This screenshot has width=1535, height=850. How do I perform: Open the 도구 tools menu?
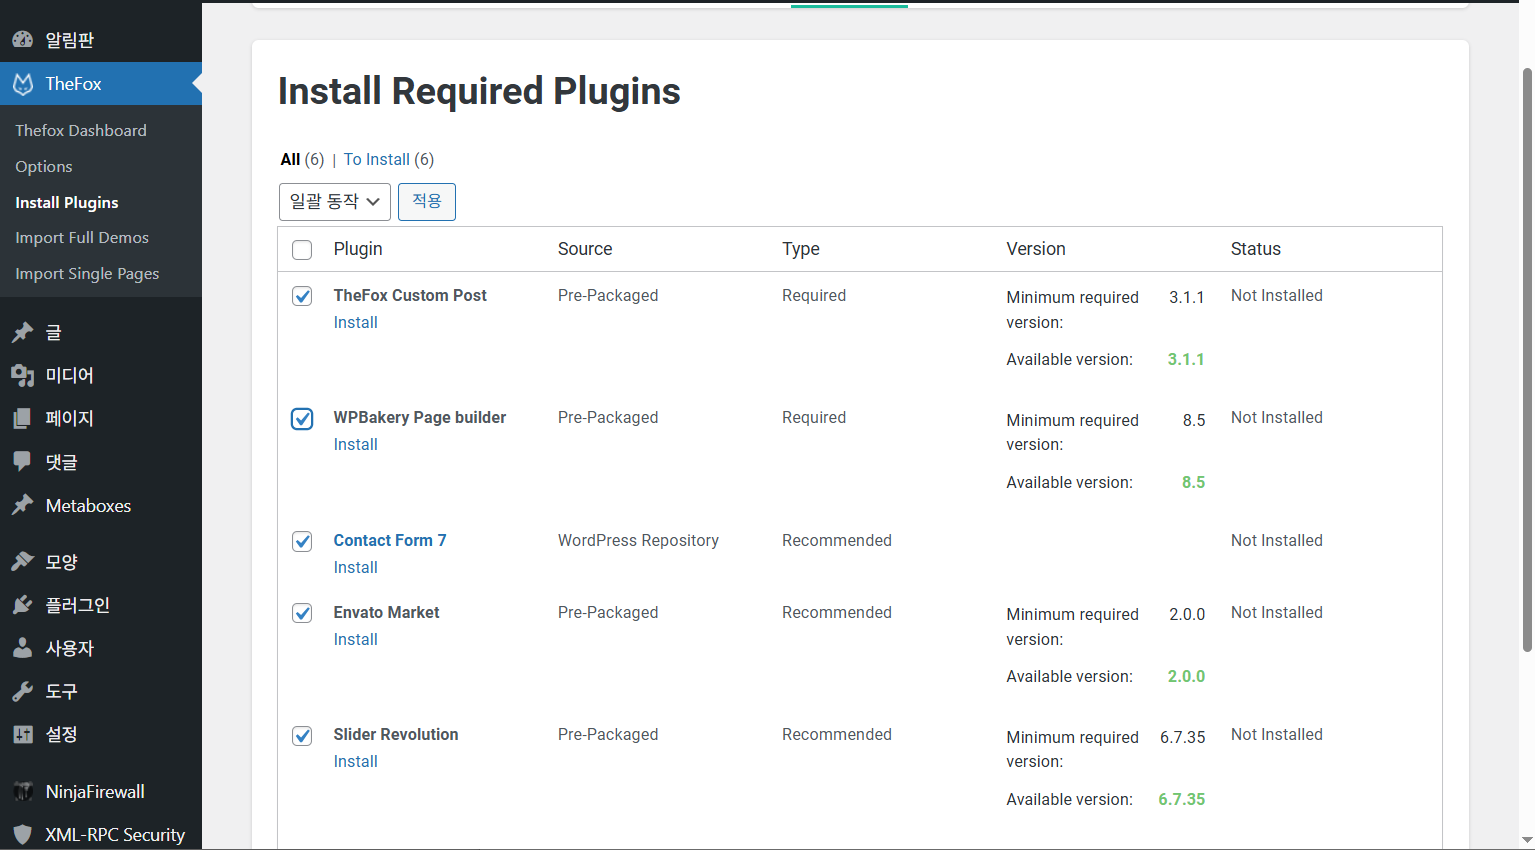(101, 691)
